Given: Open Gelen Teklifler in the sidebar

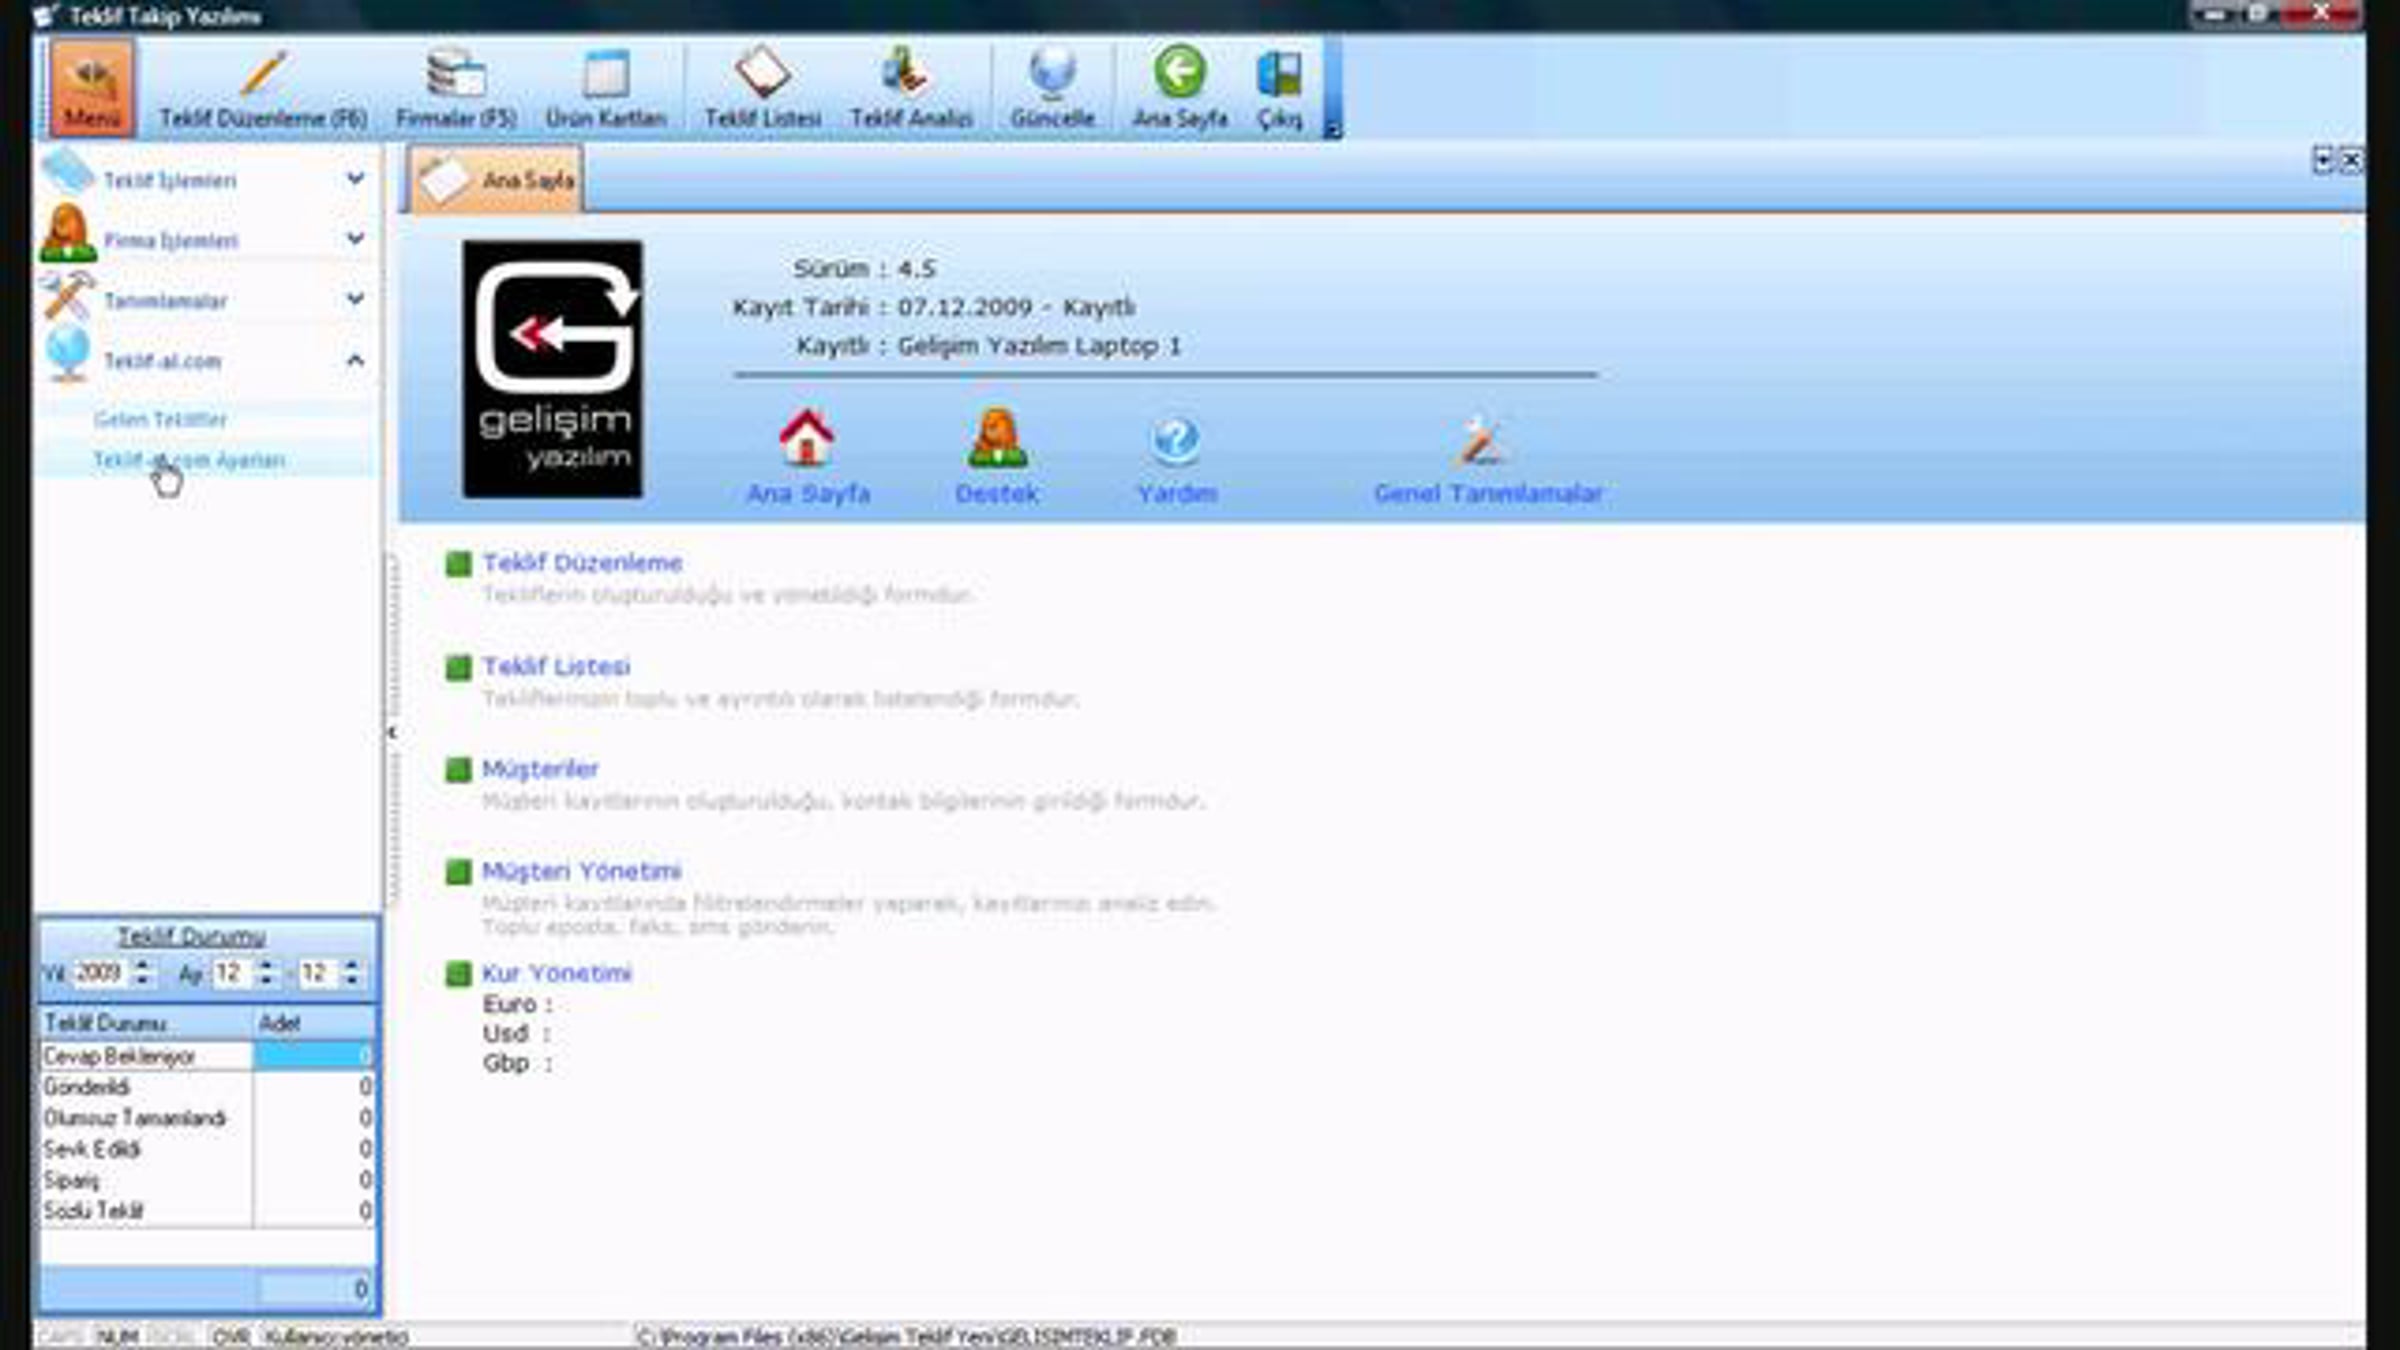Looking at the screenshot, I should click(x=160, y=419).
